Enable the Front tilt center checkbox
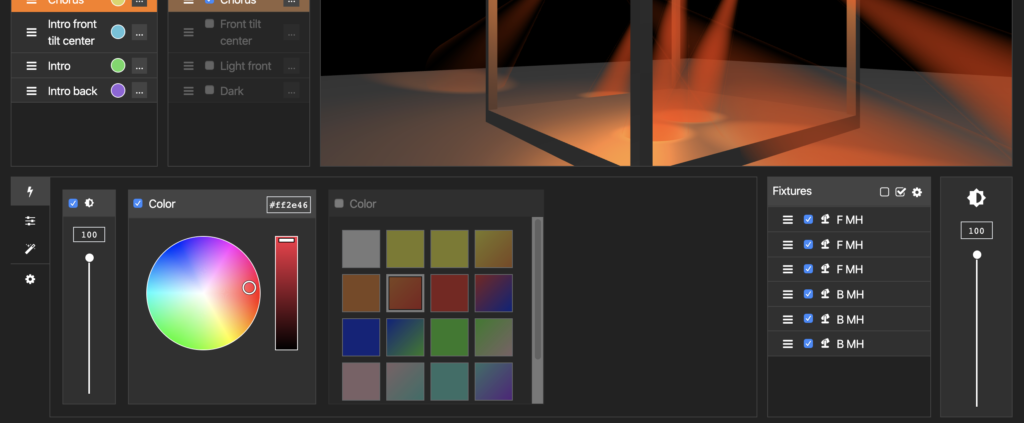 (210, 24)
